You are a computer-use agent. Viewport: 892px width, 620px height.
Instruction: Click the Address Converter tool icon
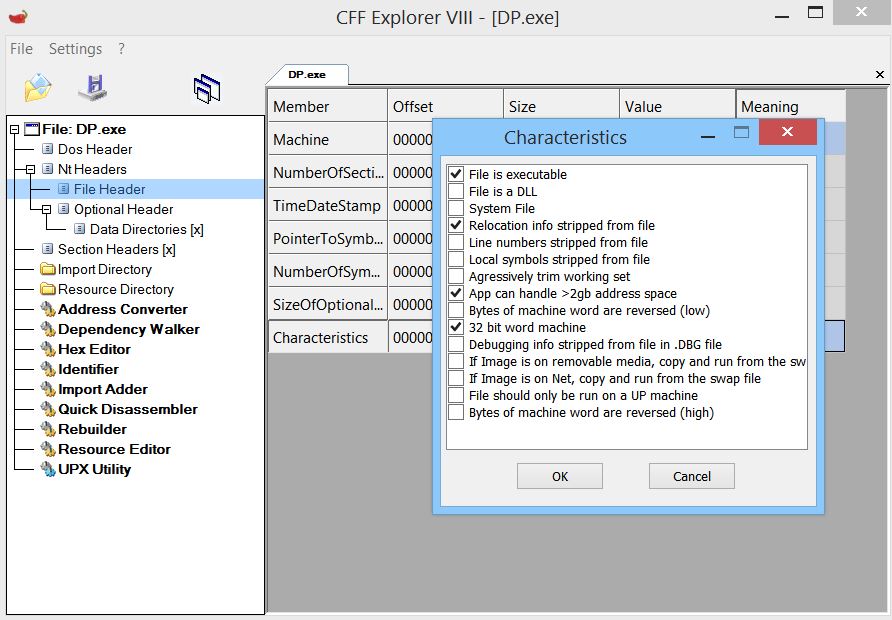[48, 309]
